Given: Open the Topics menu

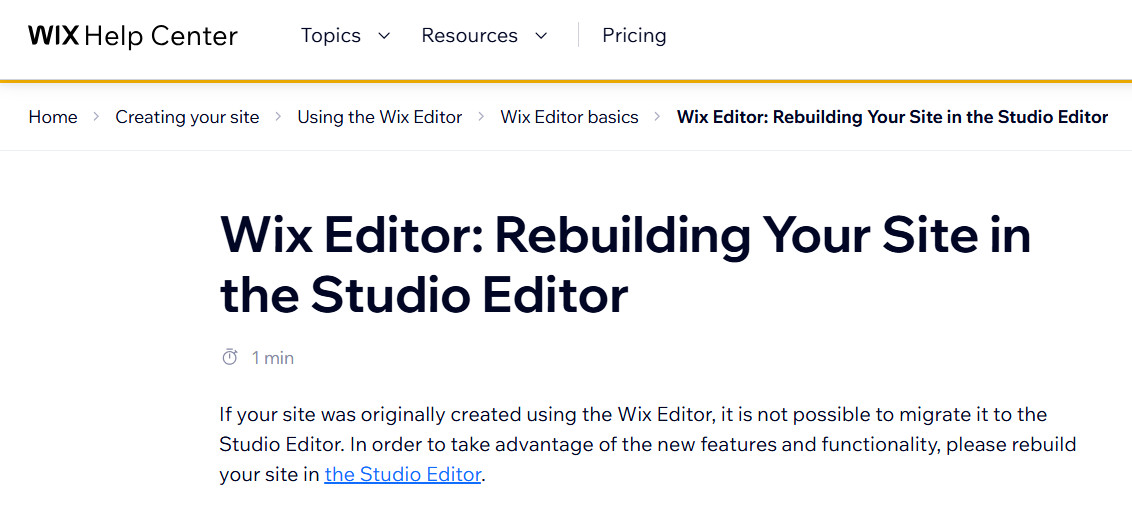Looking at the screenshot, I should [330, 36].
